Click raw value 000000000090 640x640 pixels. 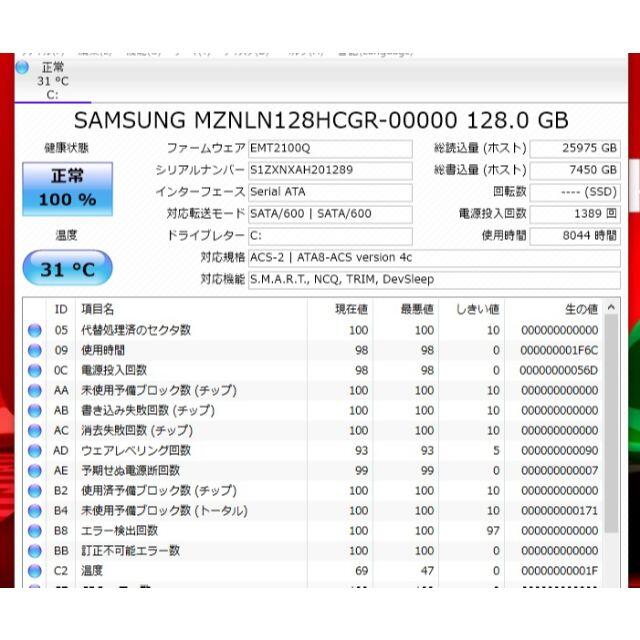560,451
